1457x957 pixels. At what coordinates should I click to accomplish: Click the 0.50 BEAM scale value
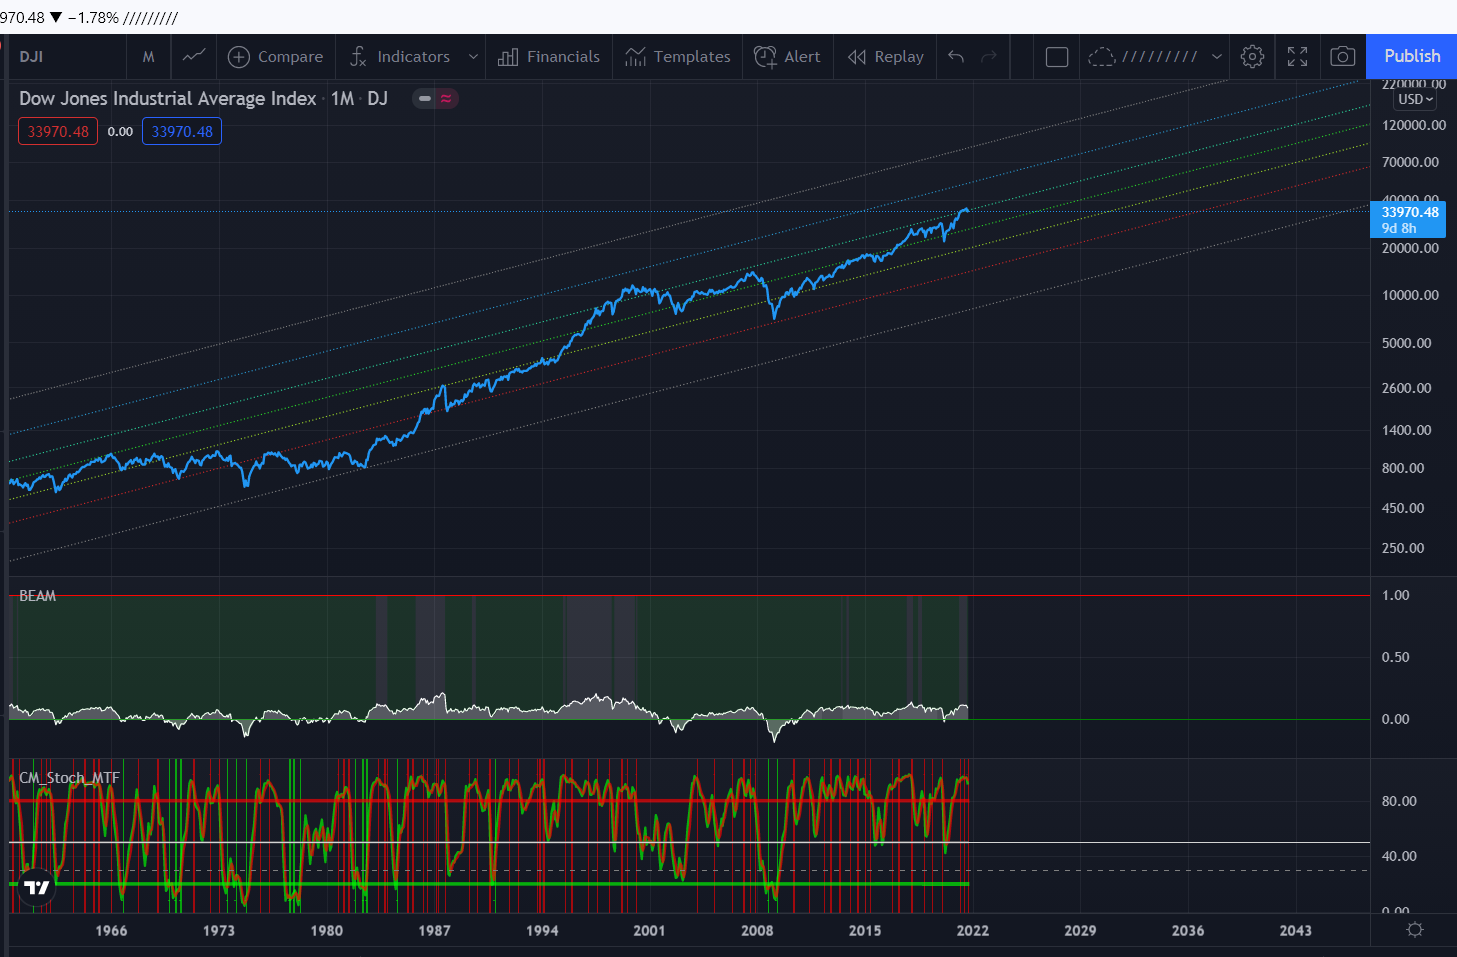click(1395, 657)
